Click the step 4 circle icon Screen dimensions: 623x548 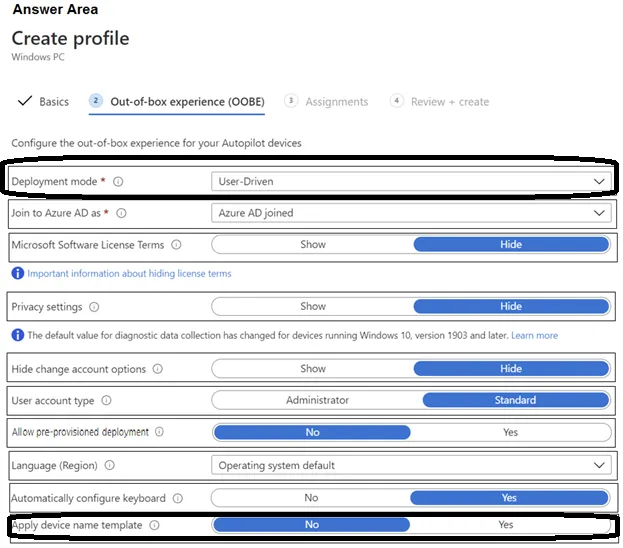pyautogui.click(x=397, y=101)
